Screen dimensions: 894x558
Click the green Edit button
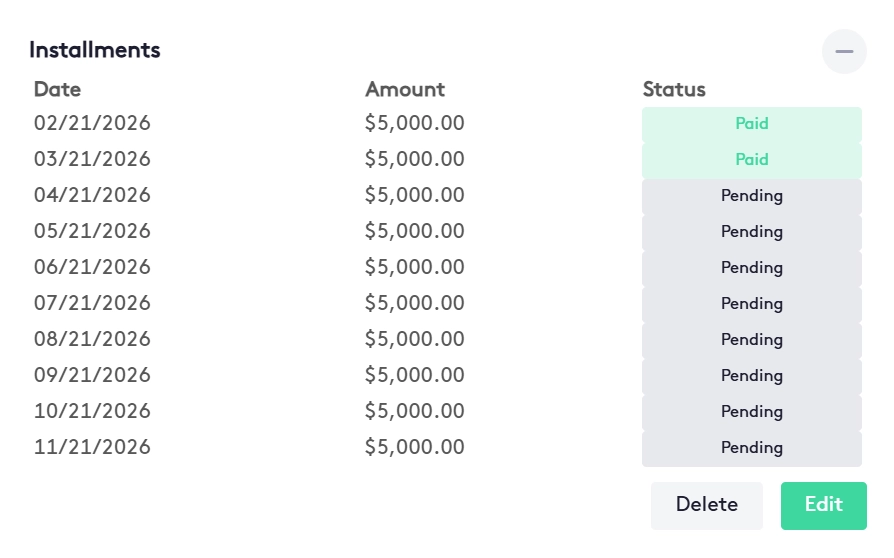823,505
